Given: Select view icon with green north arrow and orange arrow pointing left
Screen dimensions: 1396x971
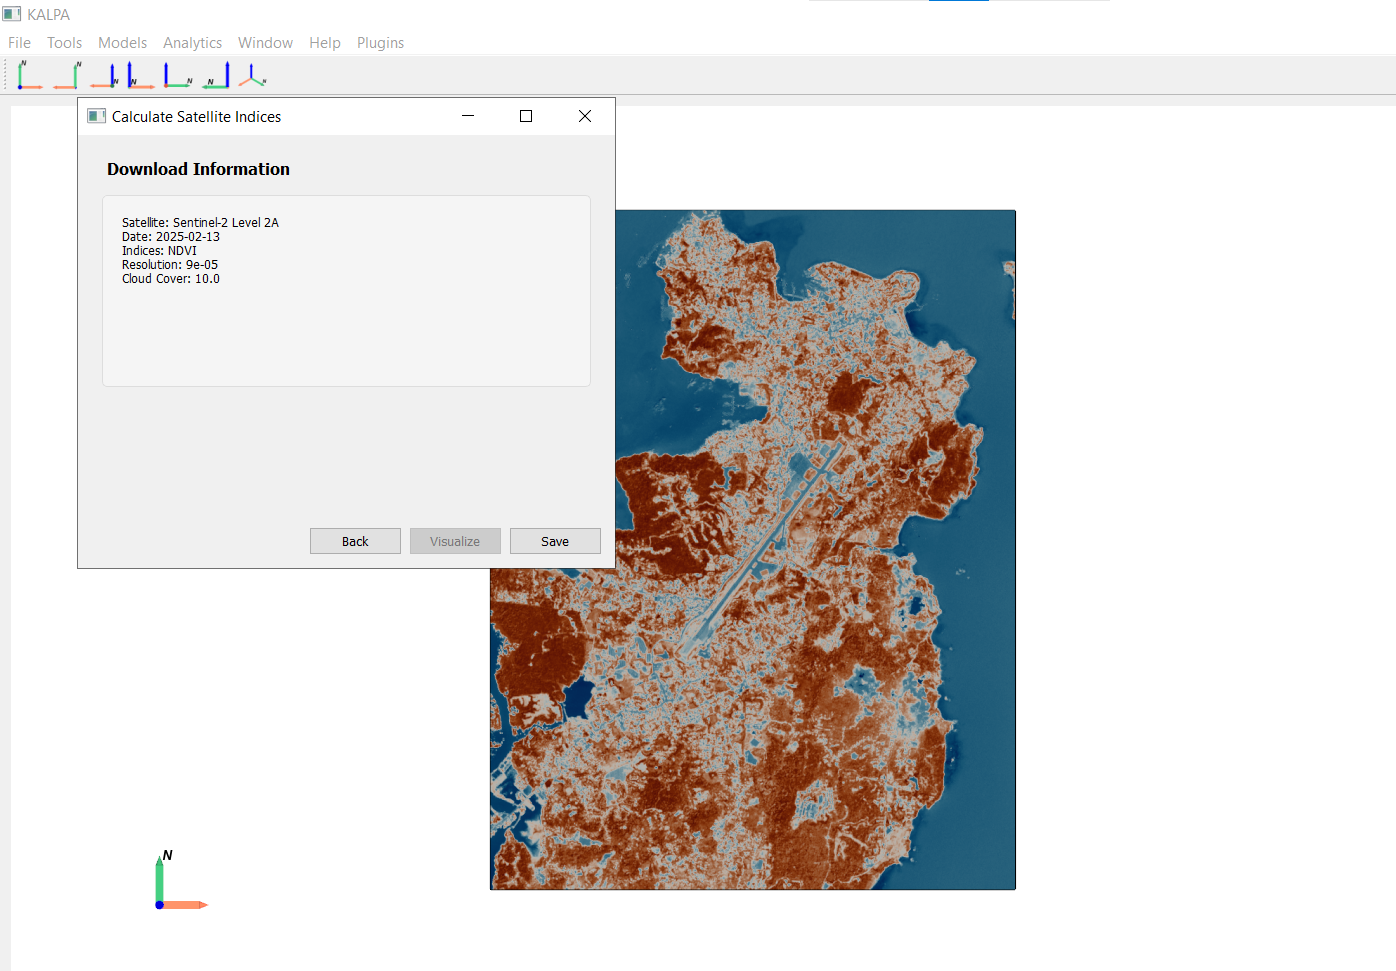Looking at the screenshot, I should pos(67,75).
